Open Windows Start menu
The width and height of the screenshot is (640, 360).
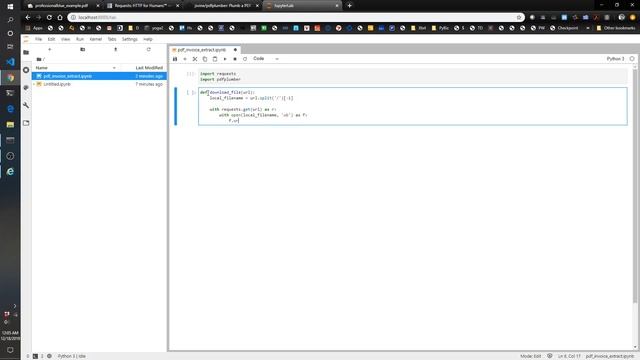tap(10, 6)
